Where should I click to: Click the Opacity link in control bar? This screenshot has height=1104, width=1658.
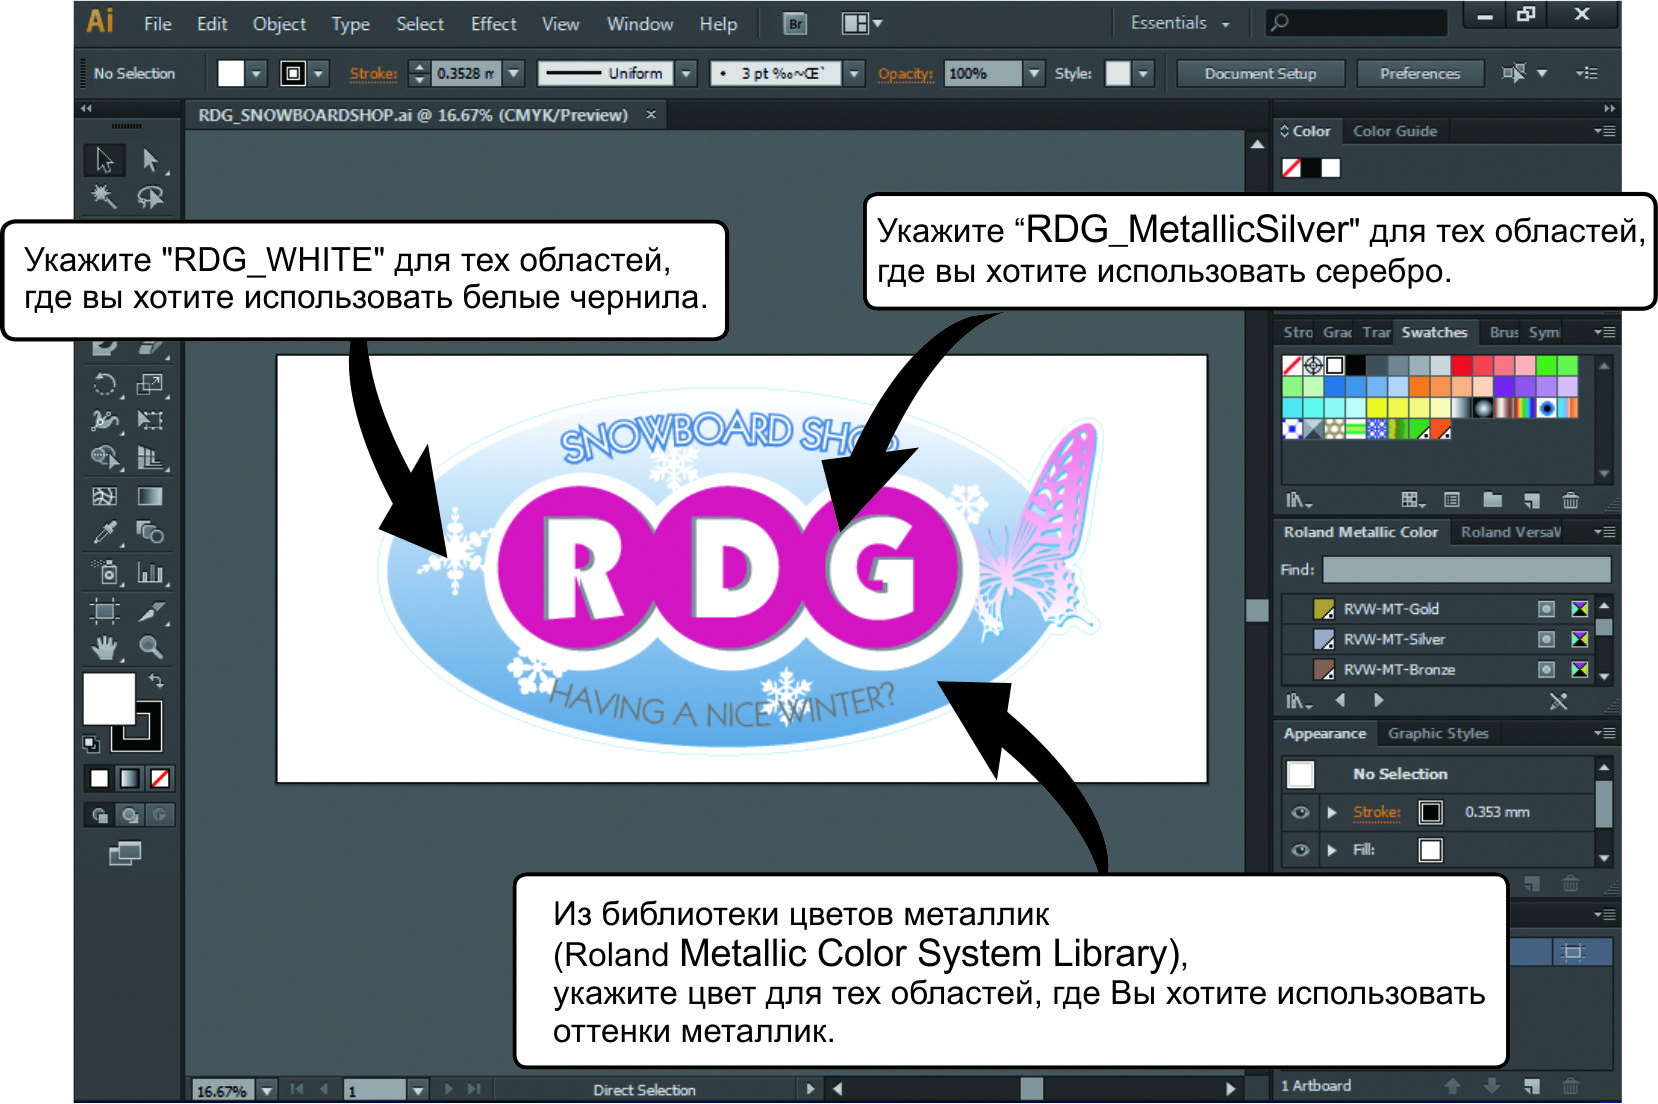(x=905, y=73)
